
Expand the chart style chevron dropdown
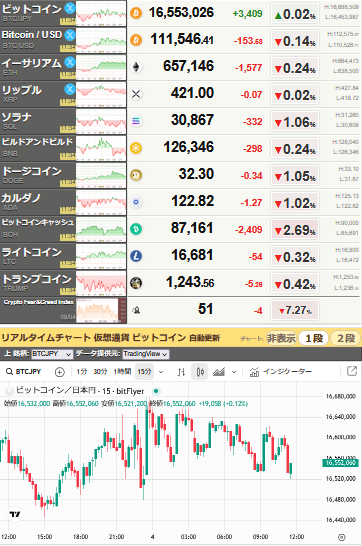click(x=234, y=372)
